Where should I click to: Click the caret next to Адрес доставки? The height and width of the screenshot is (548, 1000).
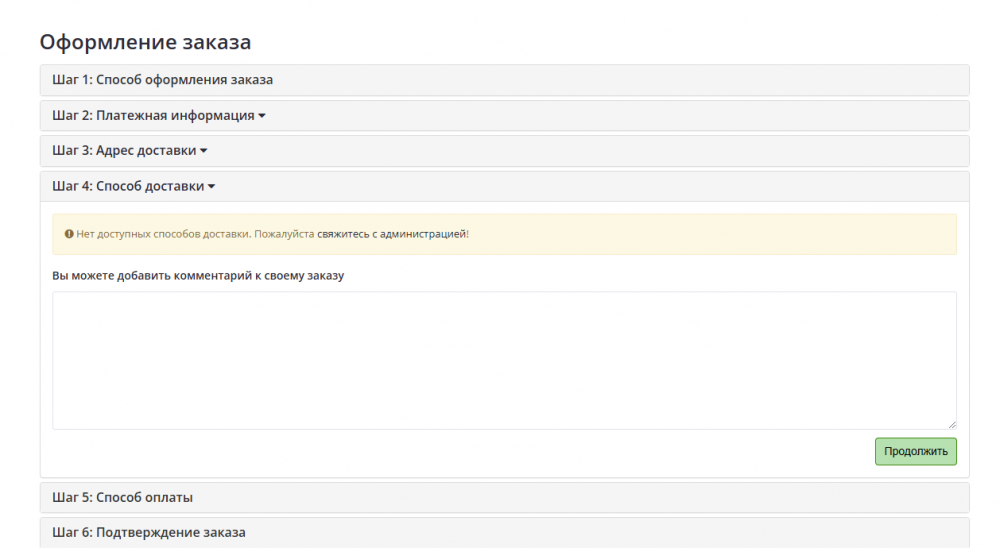203,151
